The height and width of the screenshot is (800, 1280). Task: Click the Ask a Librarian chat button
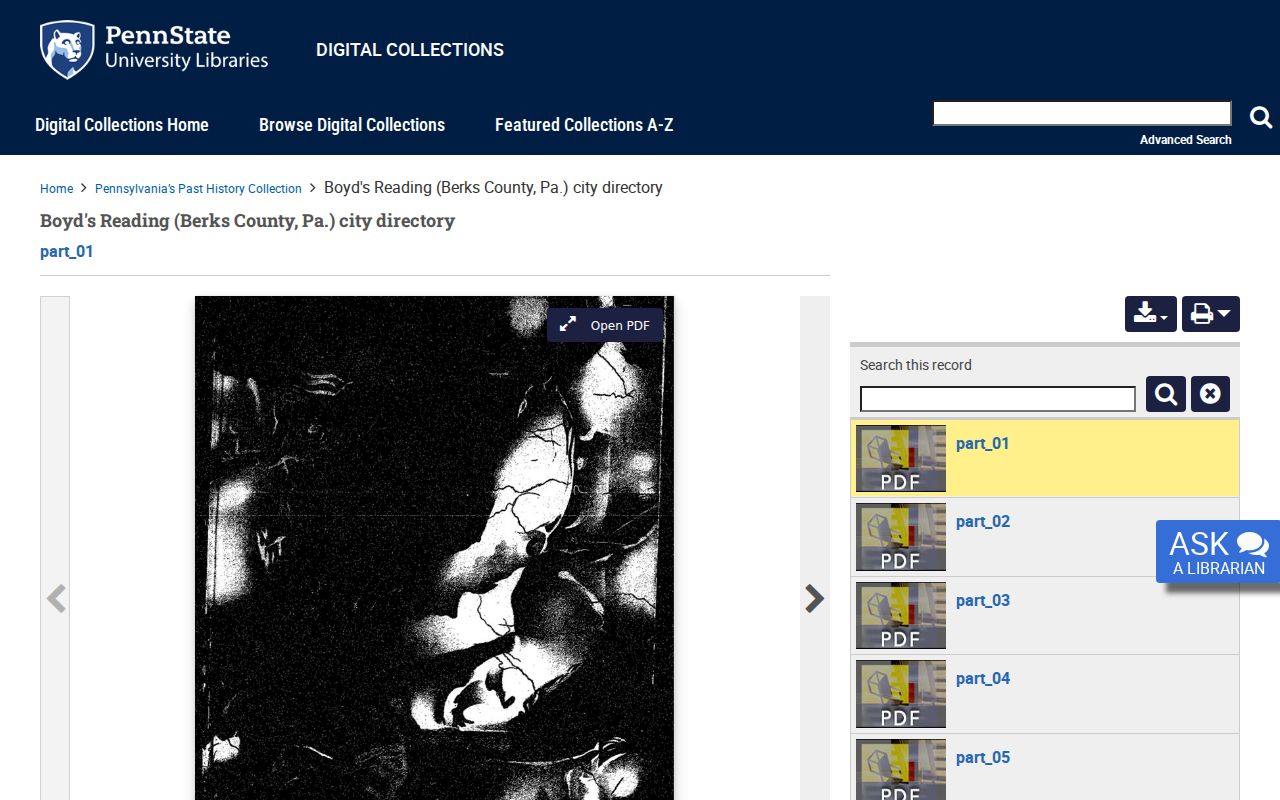tap(1218, 551)
